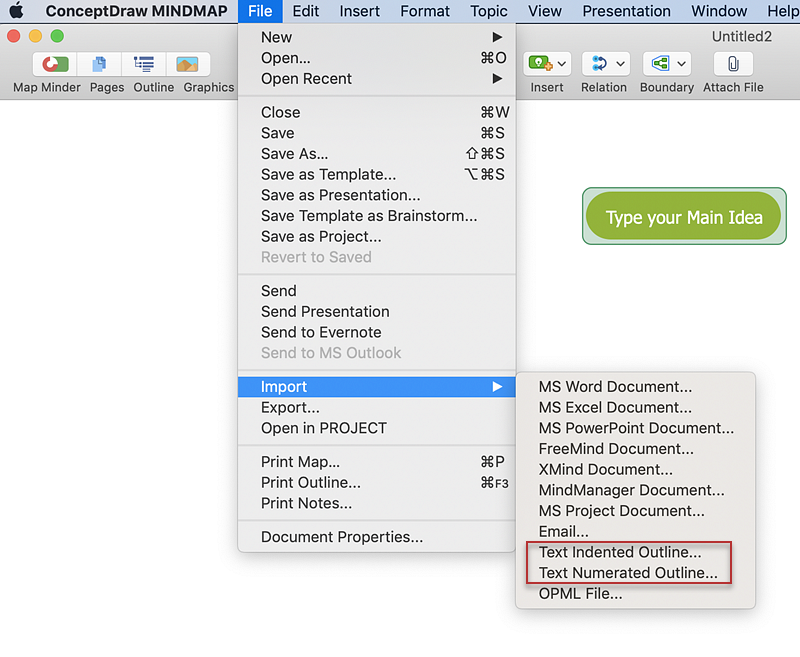Click the Insert topic toolbar icon
The height and width of the screenshot is (657, 800).
coord(540,64)
